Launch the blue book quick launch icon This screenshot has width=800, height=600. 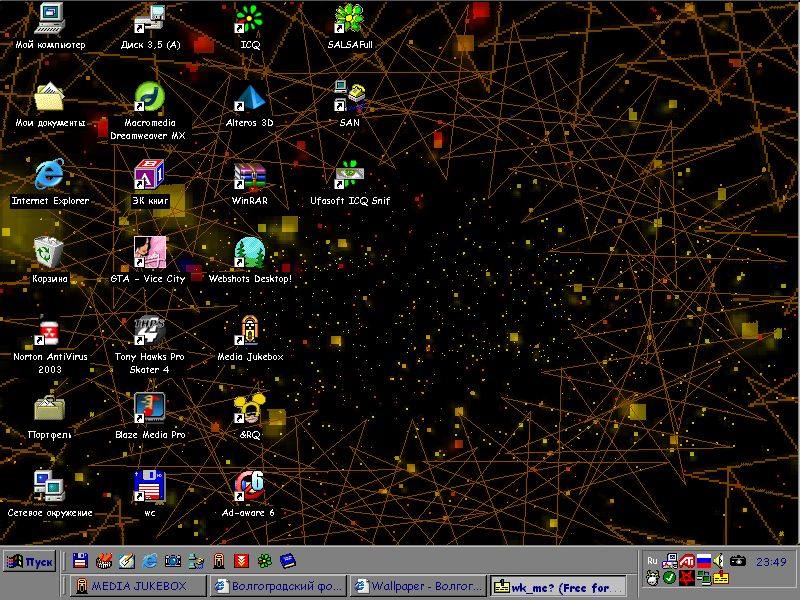pos(288,561)
